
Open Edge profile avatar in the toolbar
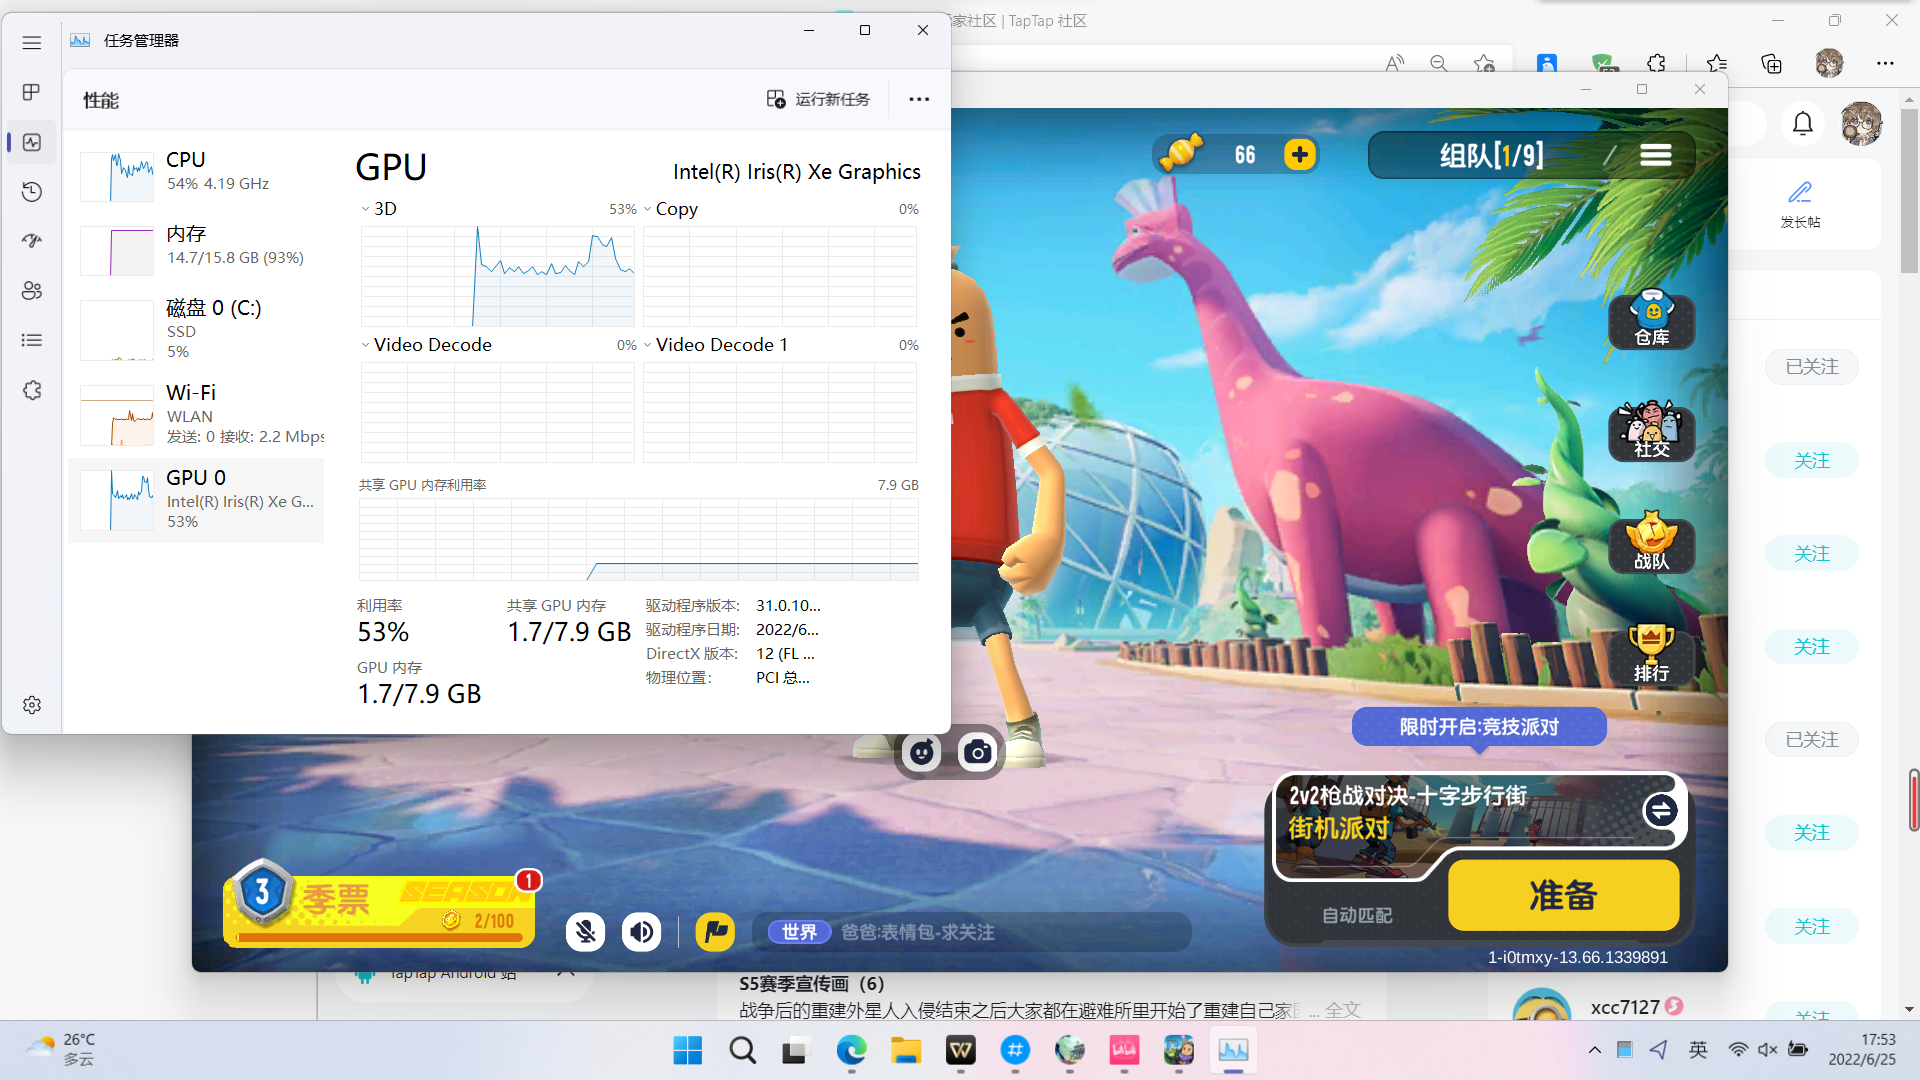[x=1829, y=63]
